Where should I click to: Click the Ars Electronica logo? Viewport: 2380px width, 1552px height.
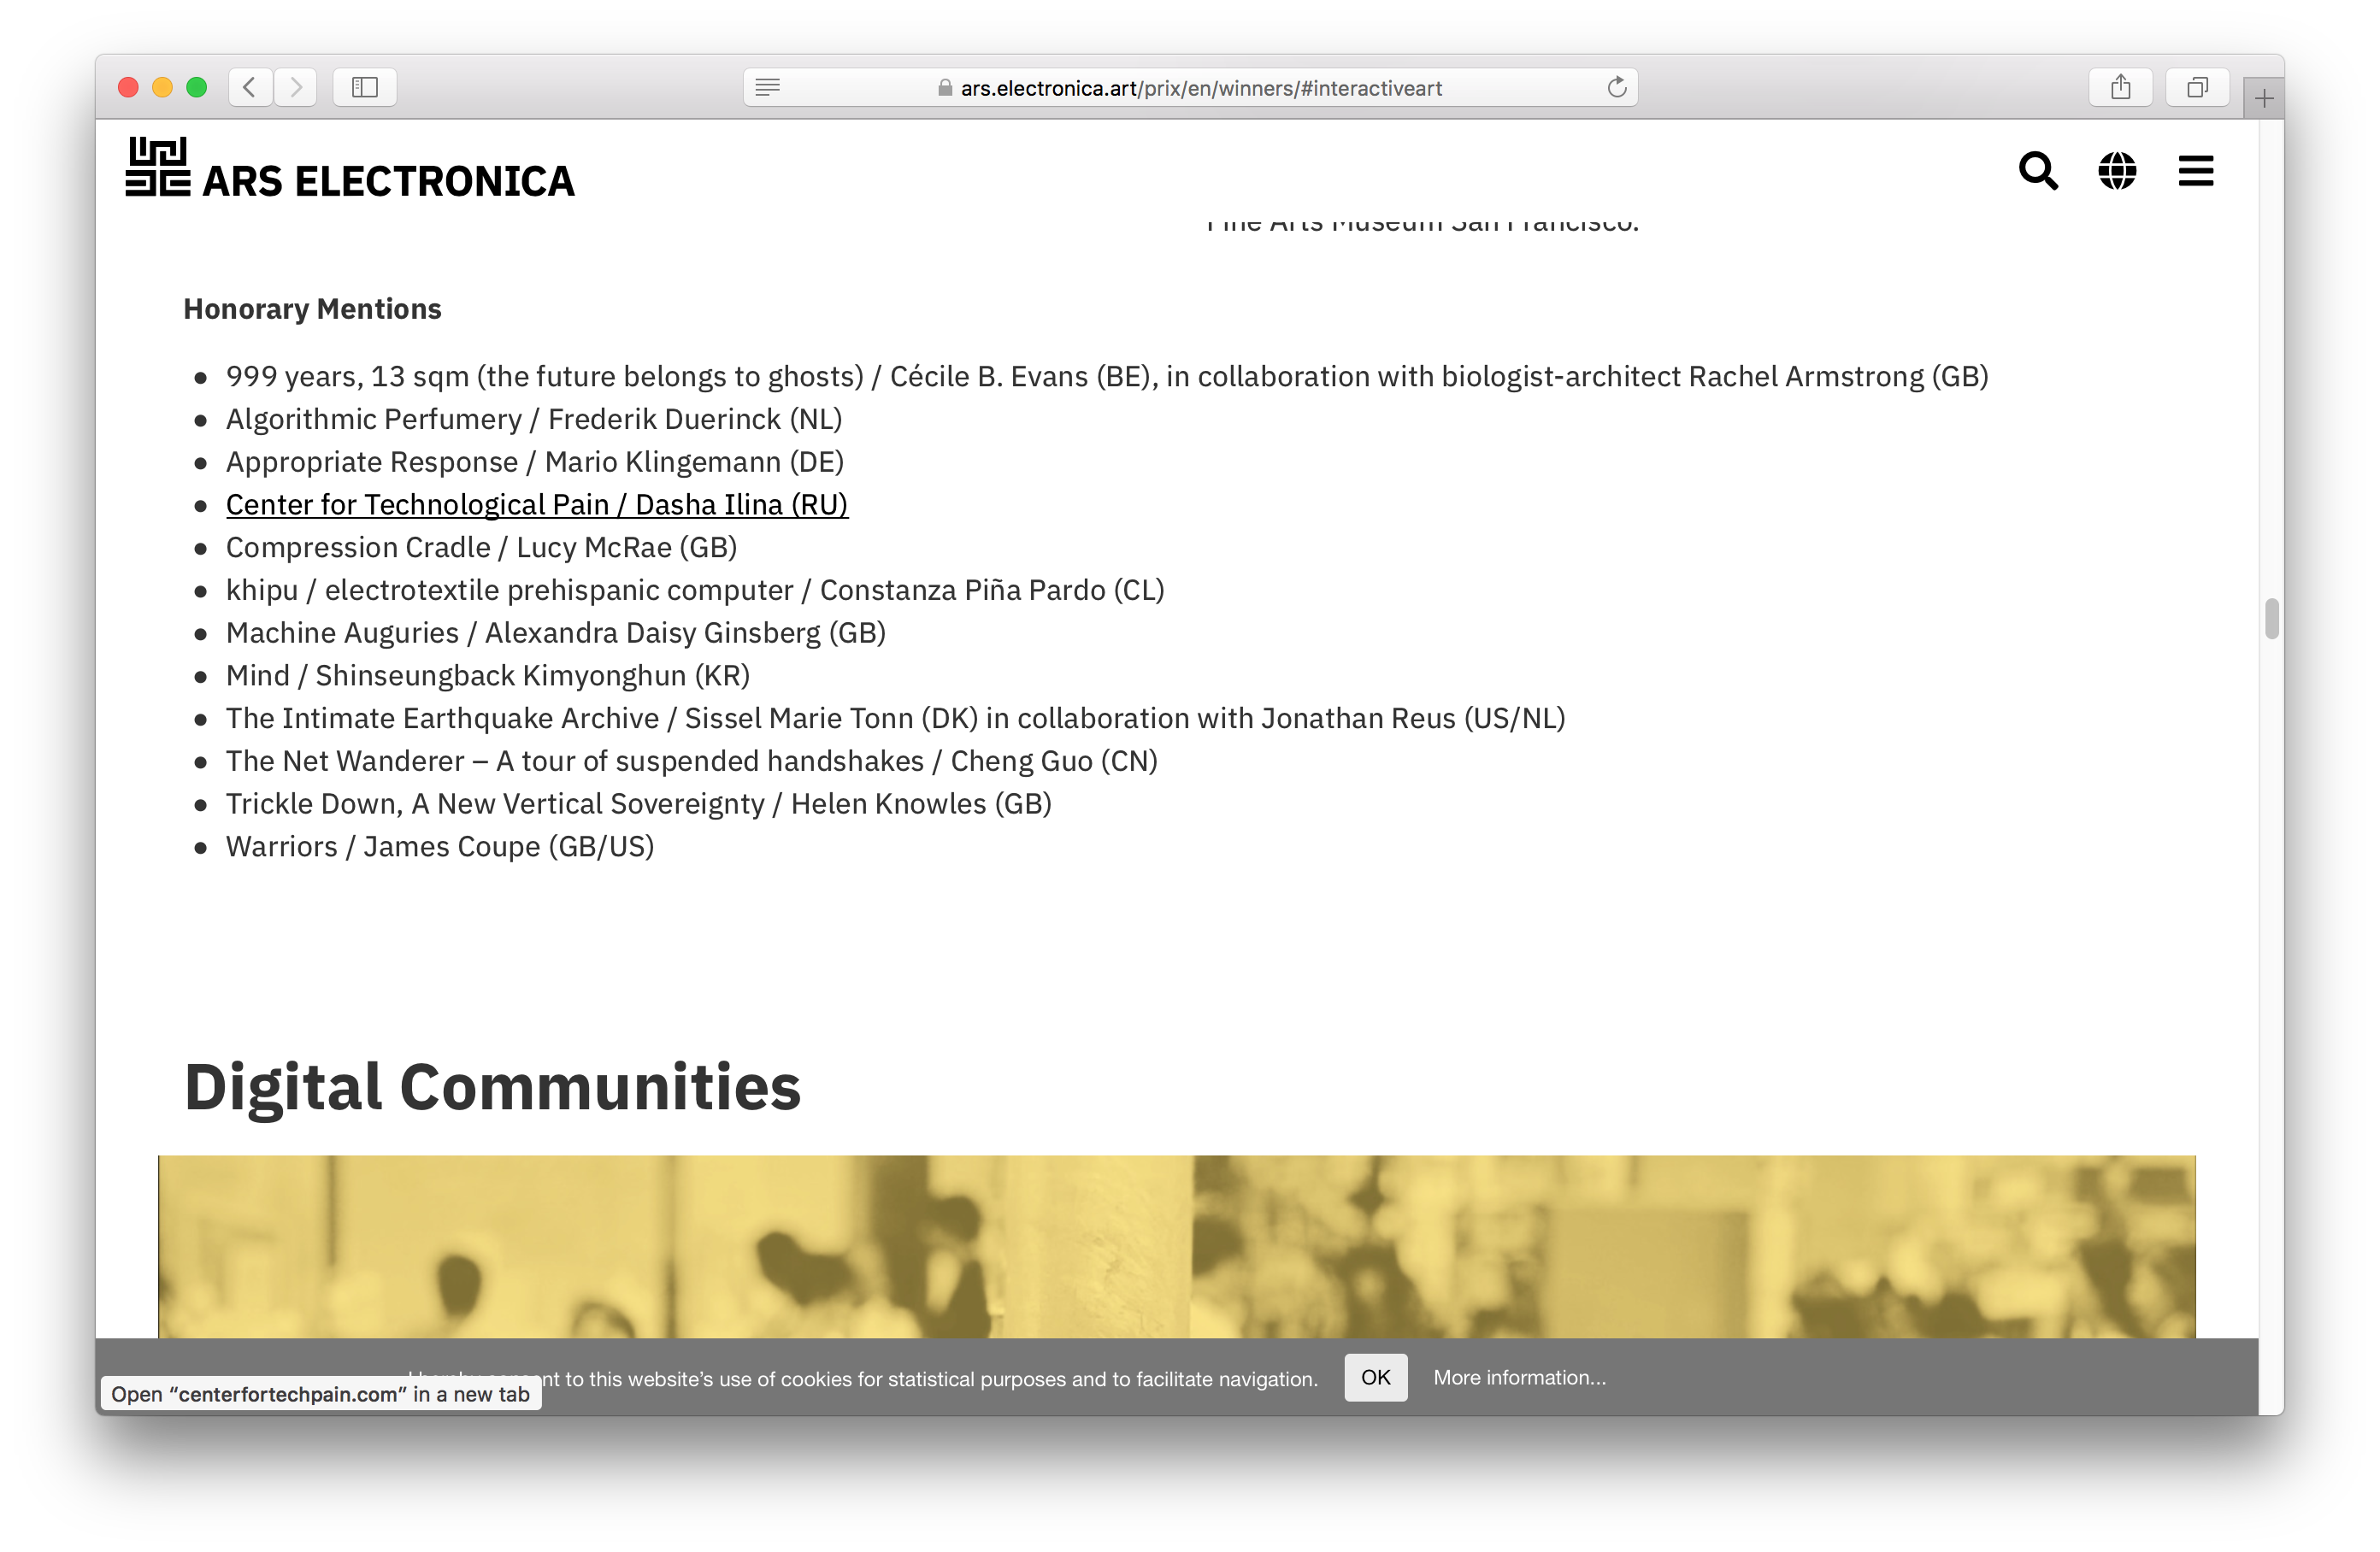pos(350,167)
